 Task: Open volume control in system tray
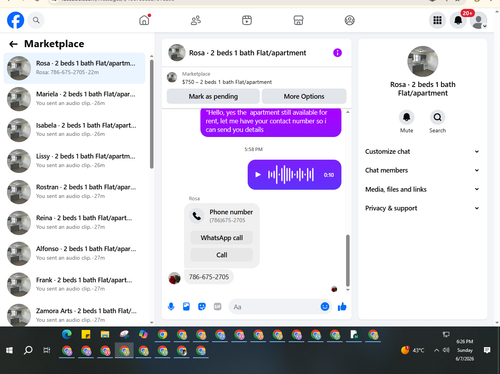pos(446,350)
